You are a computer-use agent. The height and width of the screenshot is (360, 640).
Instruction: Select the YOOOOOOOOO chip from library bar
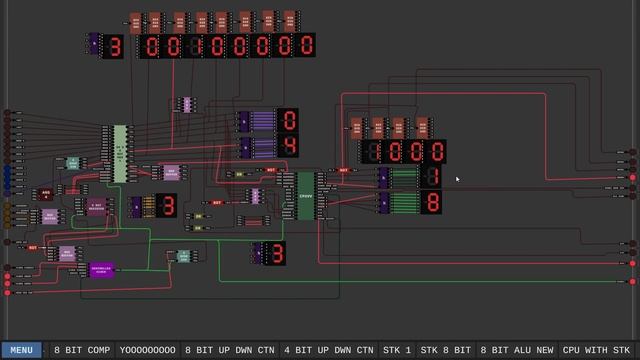click(x=147, y=350)
